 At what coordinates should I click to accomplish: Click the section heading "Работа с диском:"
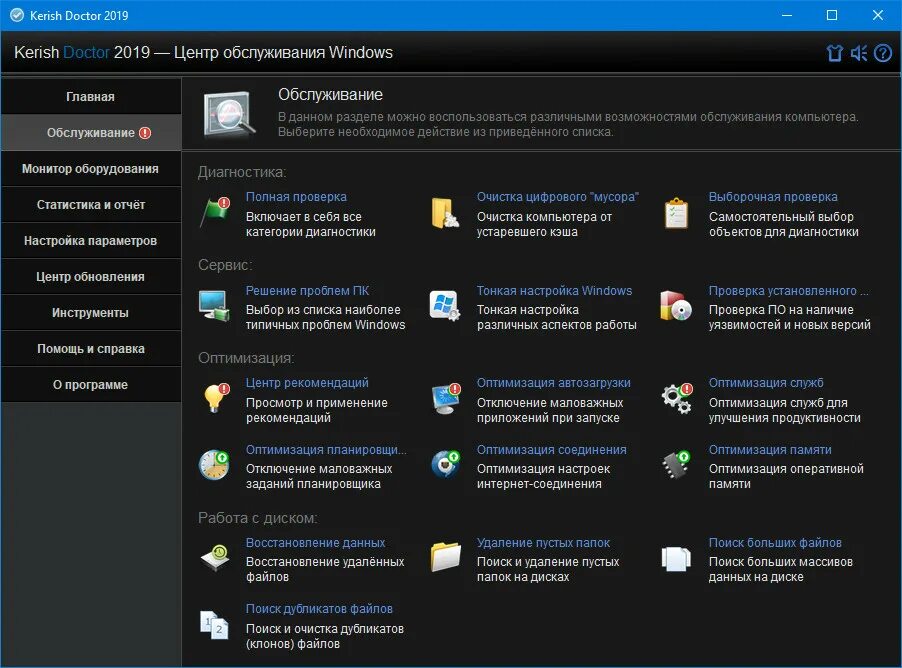click(258, 518)
